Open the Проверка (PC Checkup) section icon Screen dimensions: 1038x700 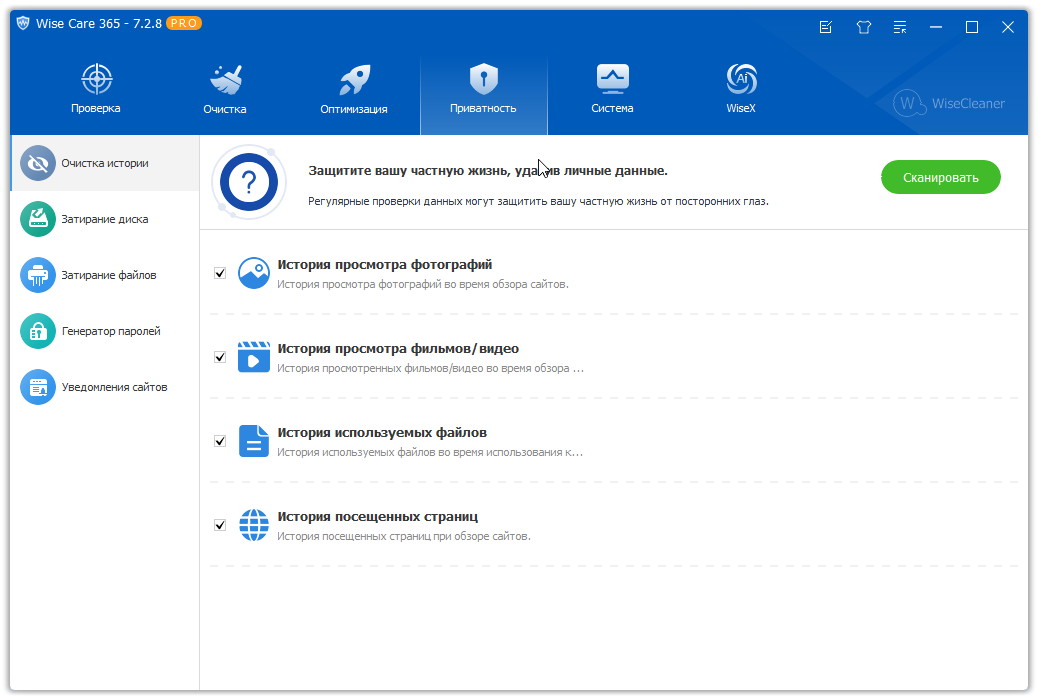click(x=97, y=79)
